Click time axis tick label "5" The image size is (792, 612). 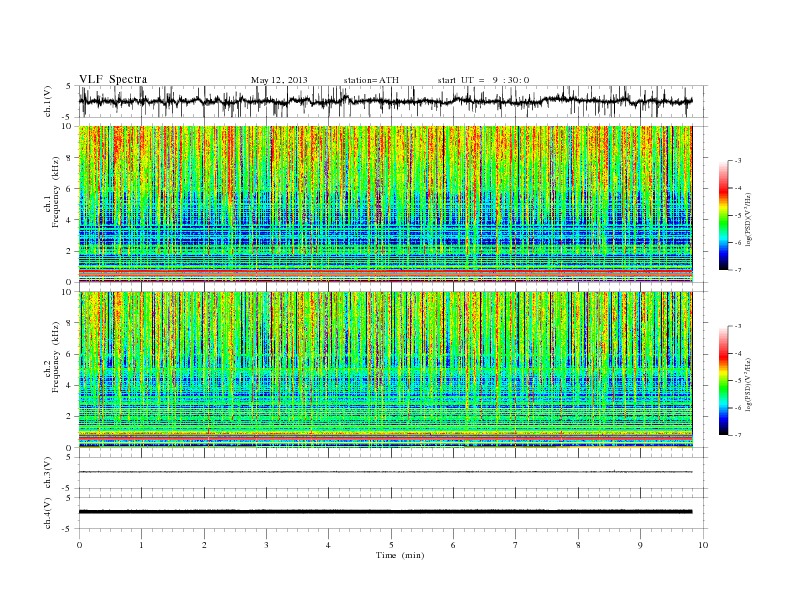coord(391,545)
